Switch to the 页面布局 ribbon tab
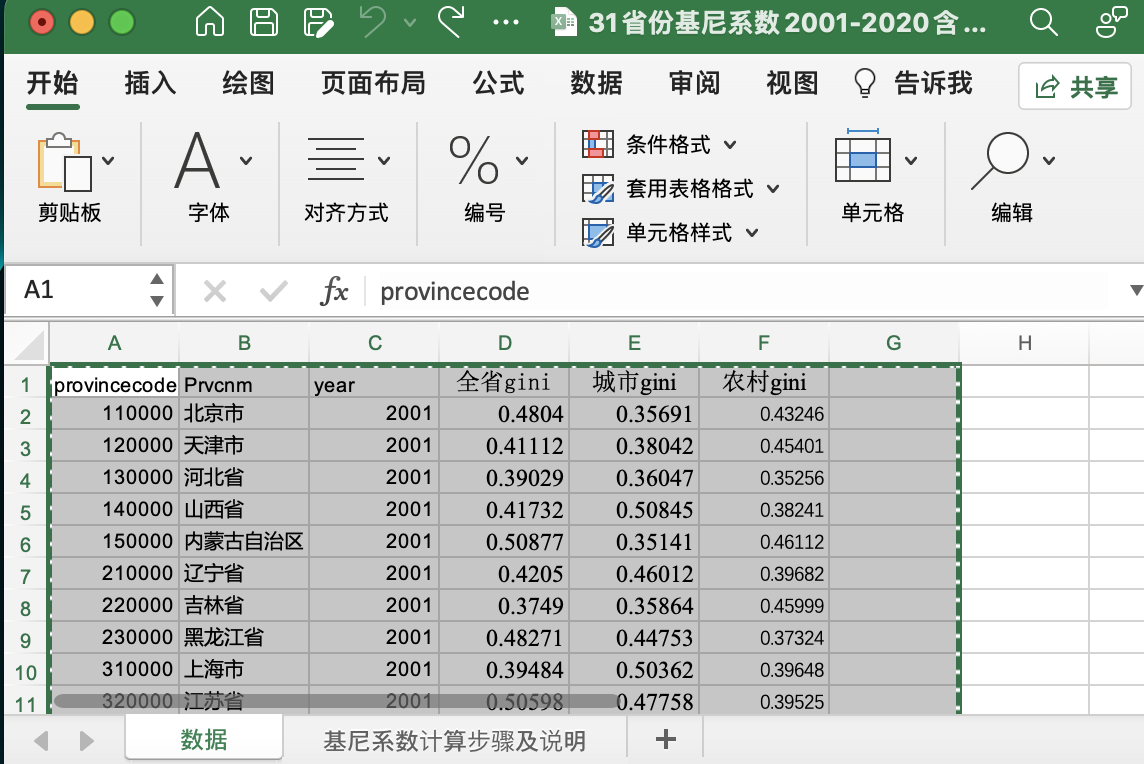 (374, 83)
